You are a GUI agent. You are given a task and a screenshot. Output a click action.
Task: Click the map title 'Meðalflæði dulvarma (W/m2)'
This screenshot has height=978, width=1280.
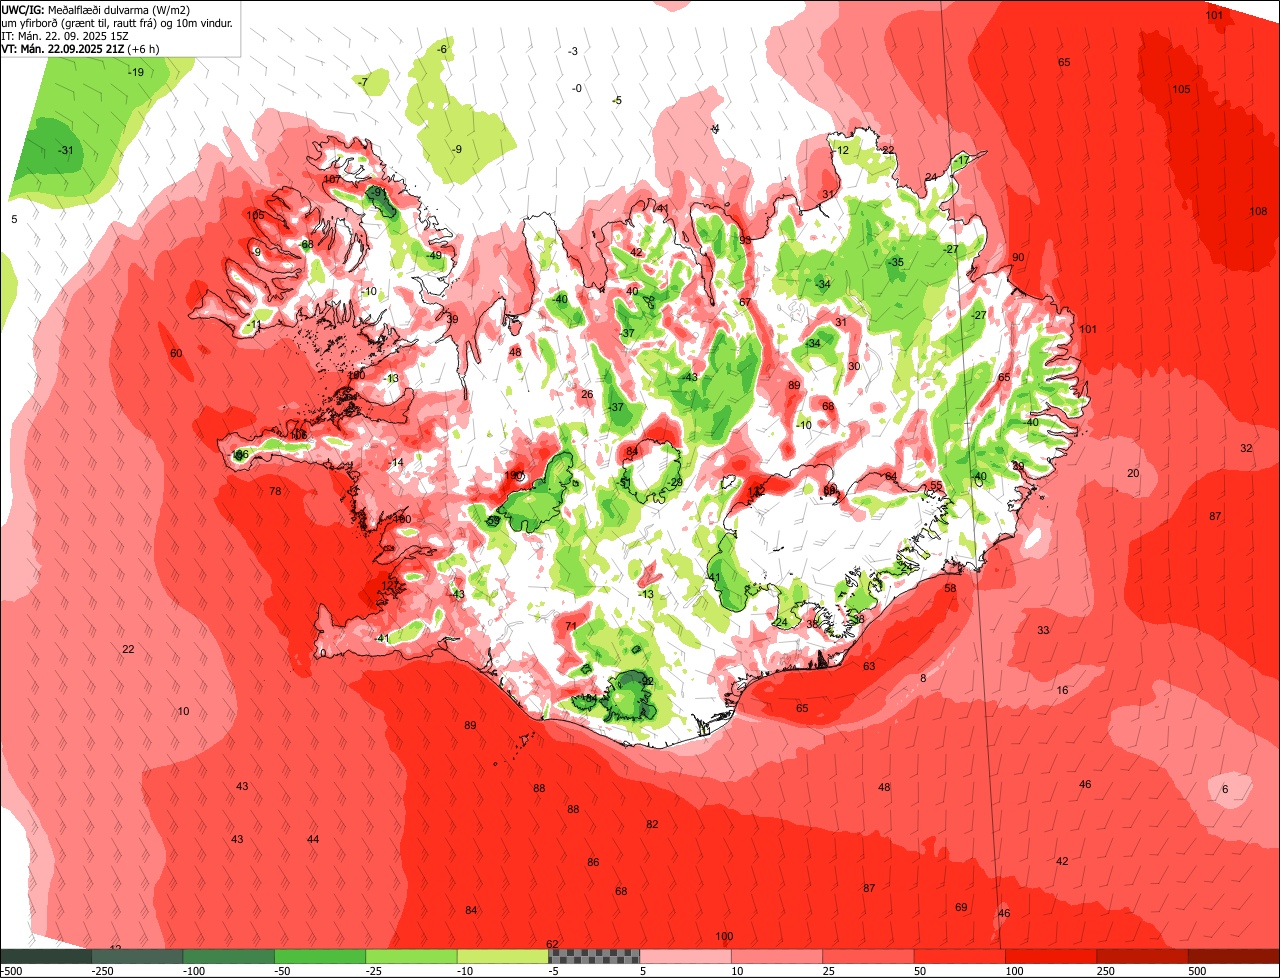click(x=119, y=9)
